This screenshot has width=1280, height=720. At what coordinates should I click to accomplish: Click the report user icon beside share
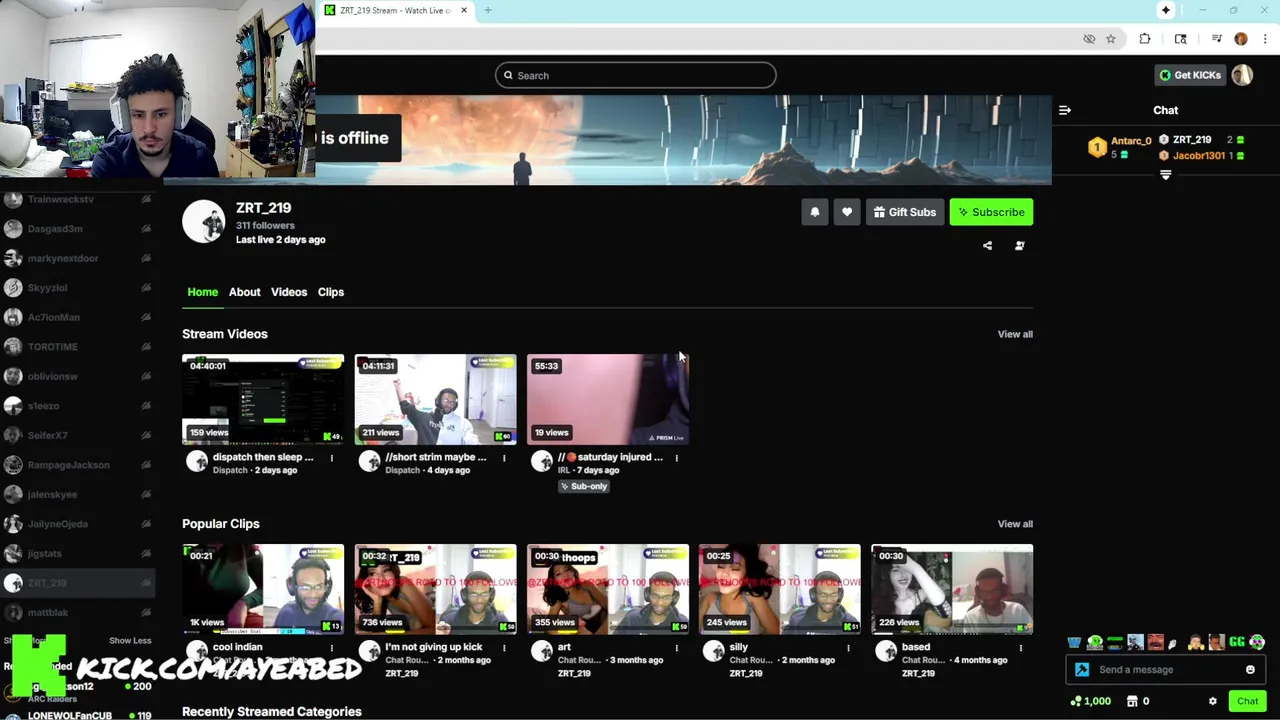point(1019,245)
